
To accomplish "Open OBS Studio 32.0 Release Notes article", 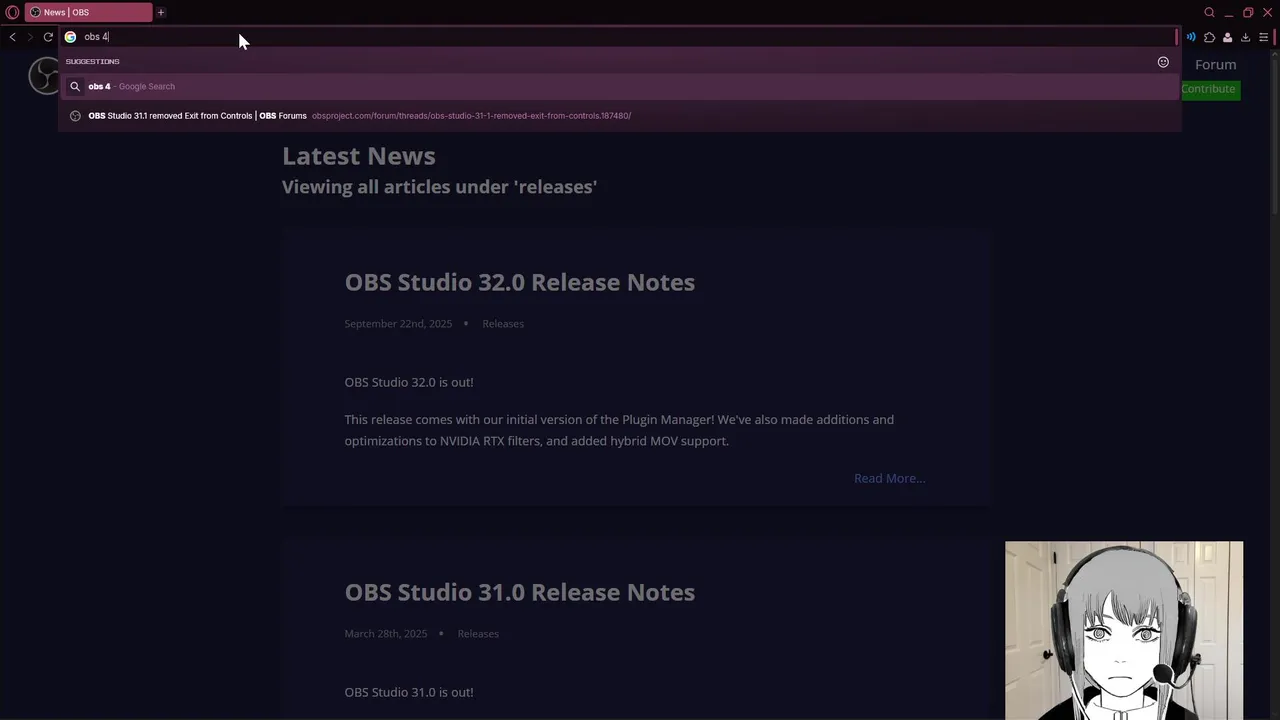I will click(520, 282).
